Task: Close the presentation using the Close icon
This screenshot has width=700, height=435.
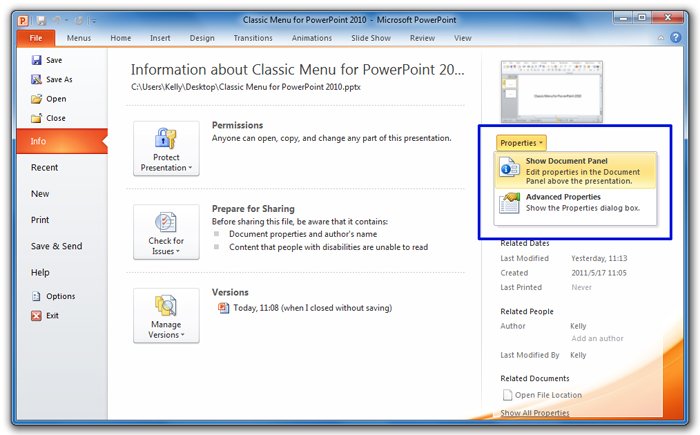Action: [37, 118]
